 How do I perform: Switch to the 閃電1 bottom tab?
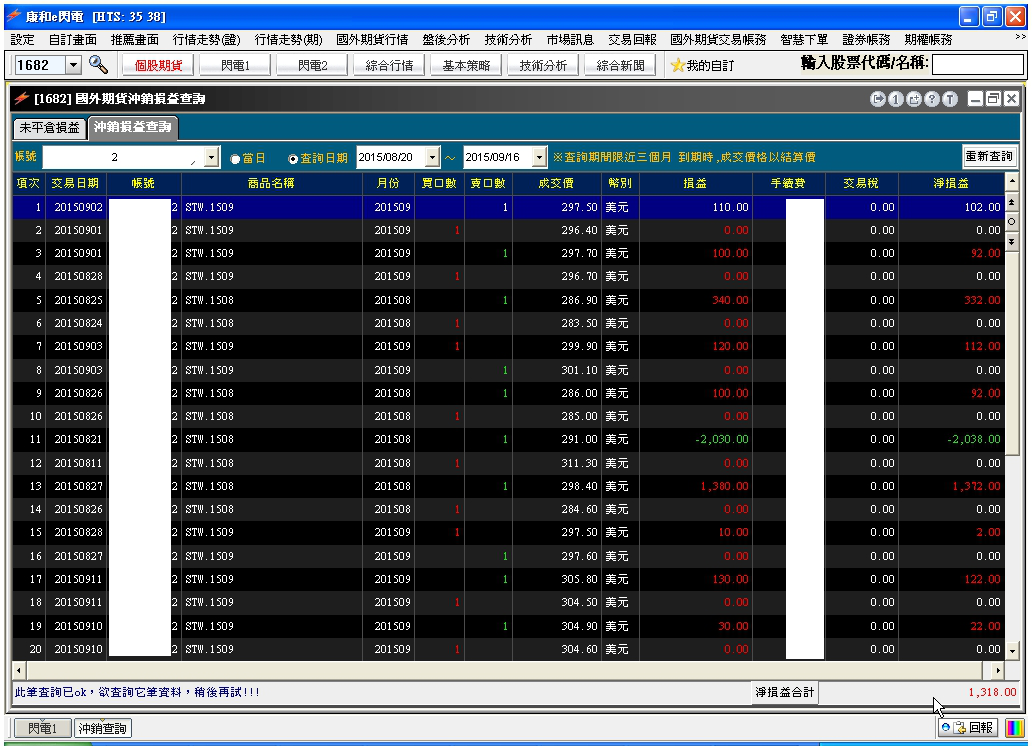click(x=43, y=728)
